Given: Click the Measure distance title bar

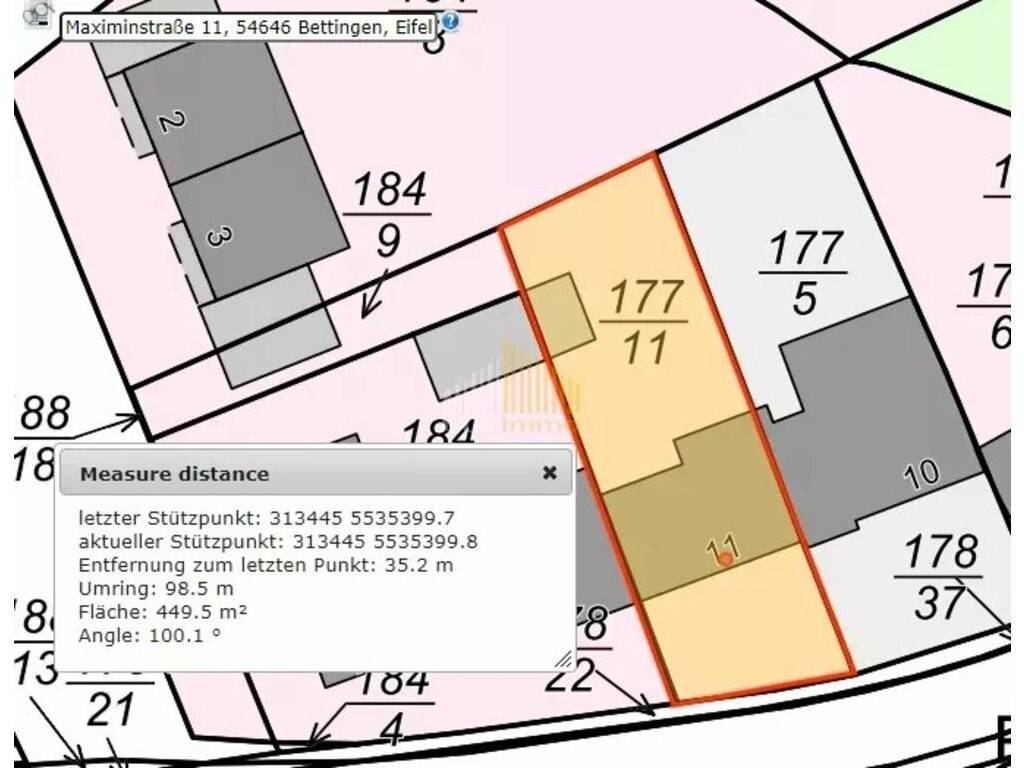Looking at the screenshot, I should 300,473.
